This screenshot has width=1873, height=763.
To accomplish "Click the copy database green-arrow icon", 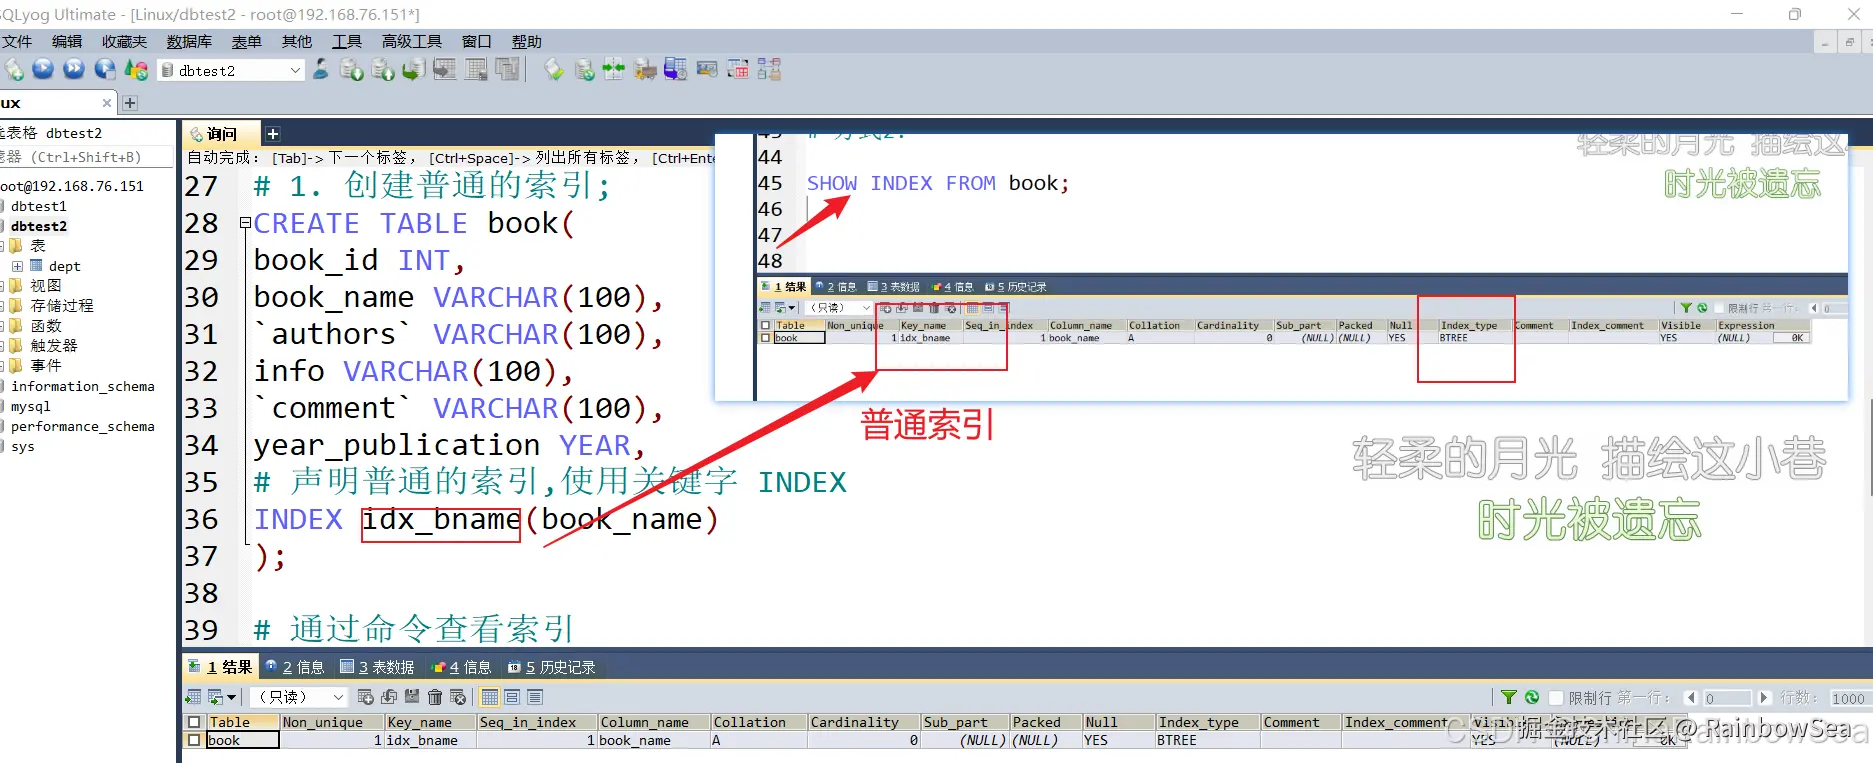I will click(x=413, y=70).
